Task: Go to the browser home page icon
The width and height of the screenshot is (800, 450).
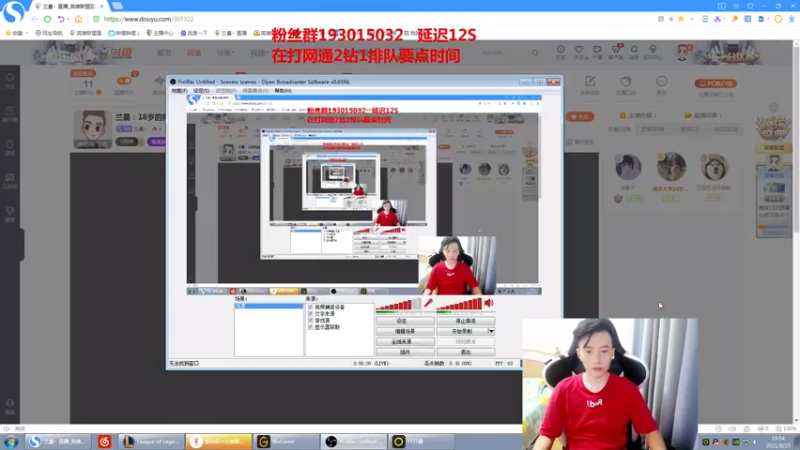Action: pos(79,19)
